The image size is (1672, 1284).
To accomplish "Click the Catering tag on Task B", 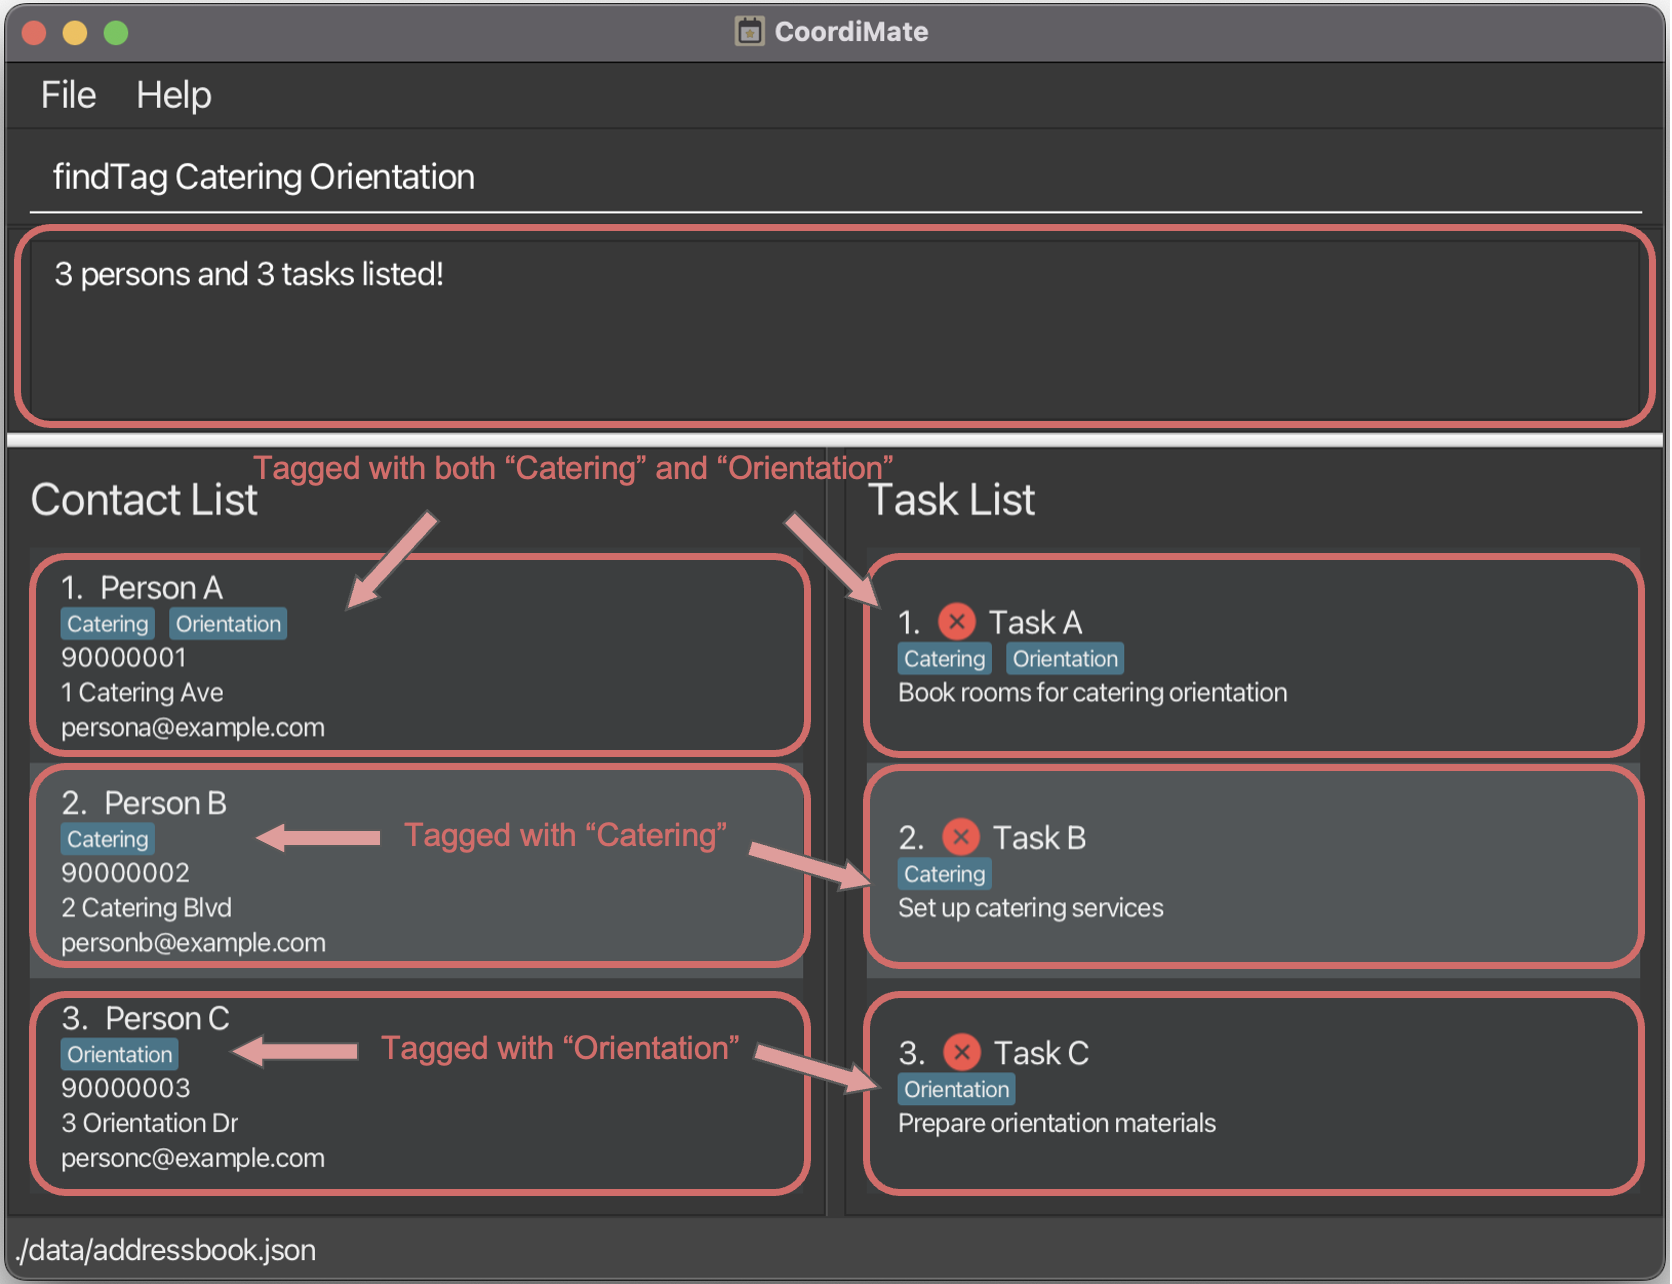I will point(944,874).
